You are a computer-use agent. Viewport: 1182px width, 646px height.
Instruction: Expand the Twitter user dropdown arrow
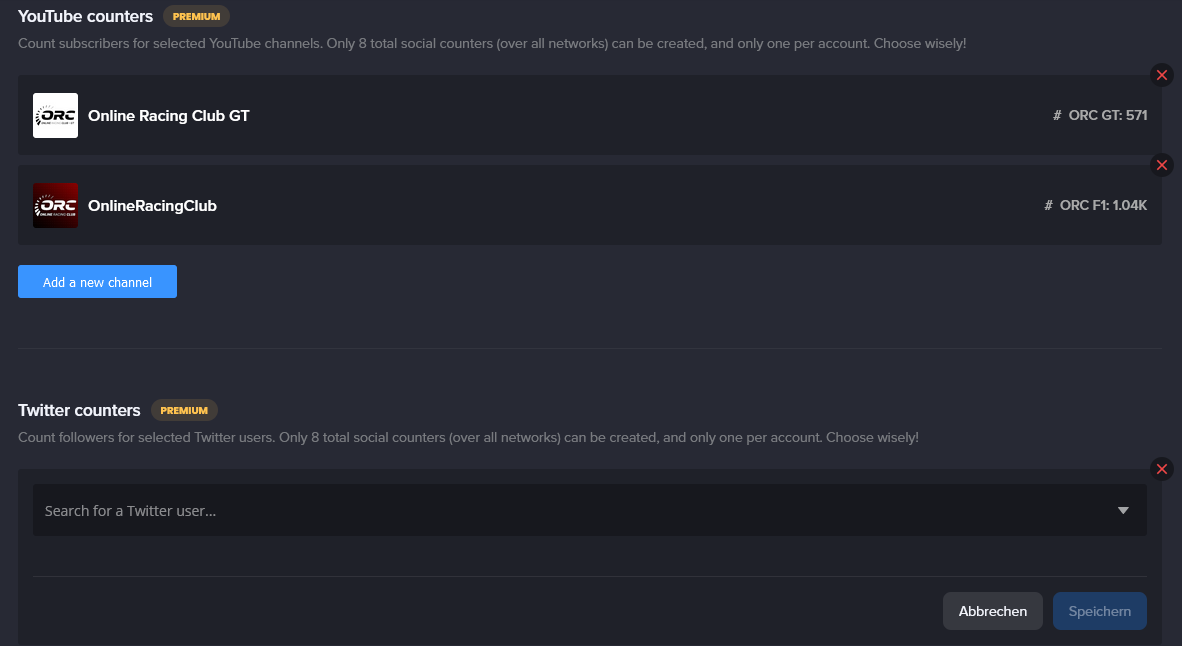click(x=1123, y=511)
